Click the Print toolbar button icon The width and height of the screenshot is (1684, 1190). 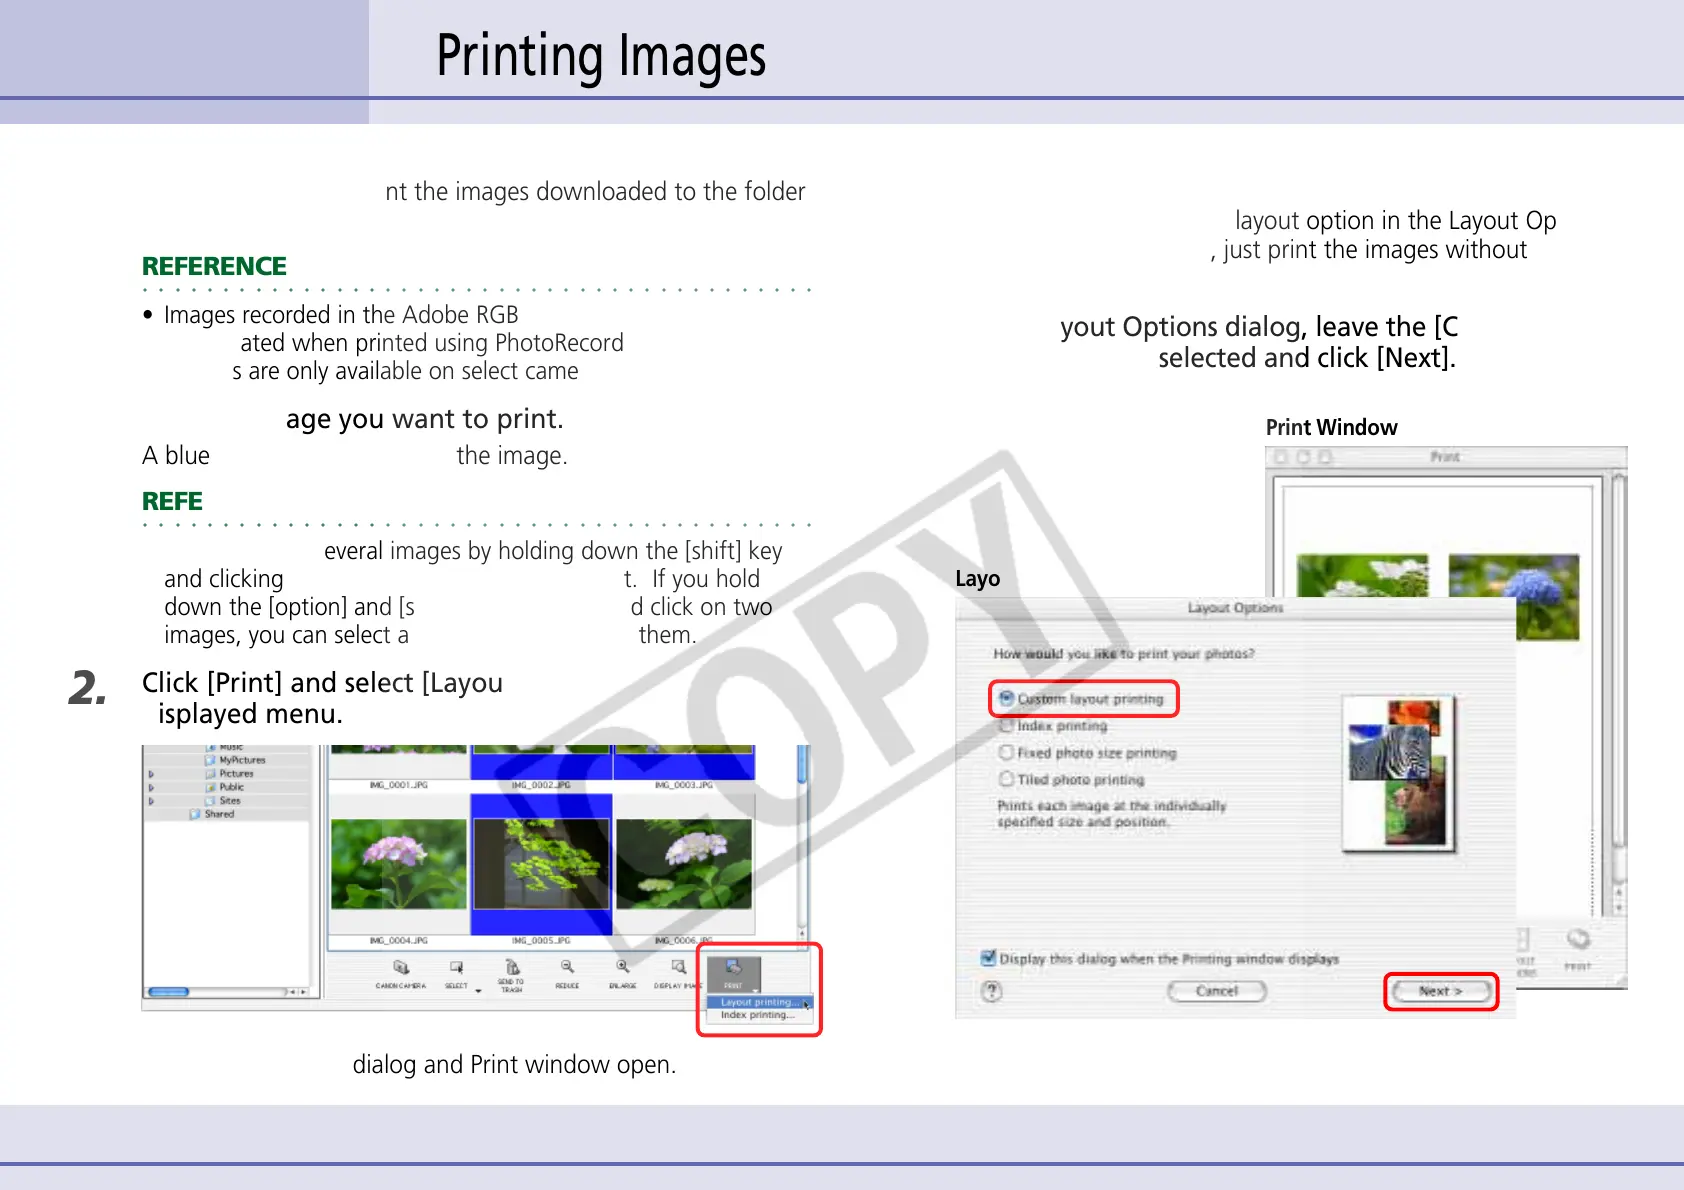(x=733, y=966)
